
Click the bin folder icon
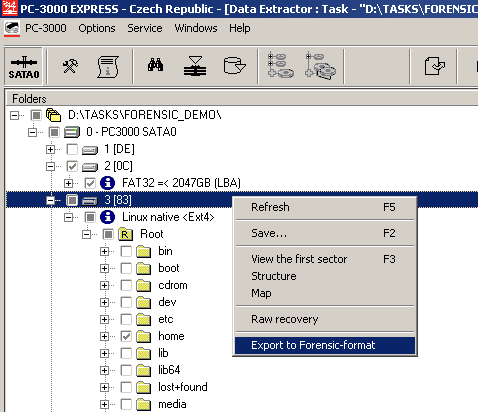tap(144, 252)
